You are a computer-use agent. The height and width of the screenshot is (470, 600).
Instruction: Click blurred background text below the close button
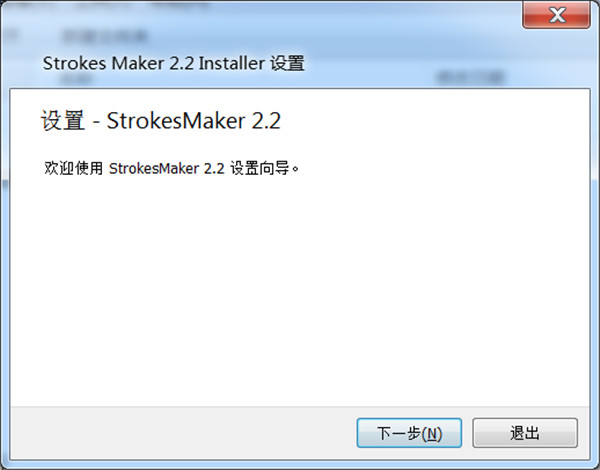(470, 78)
